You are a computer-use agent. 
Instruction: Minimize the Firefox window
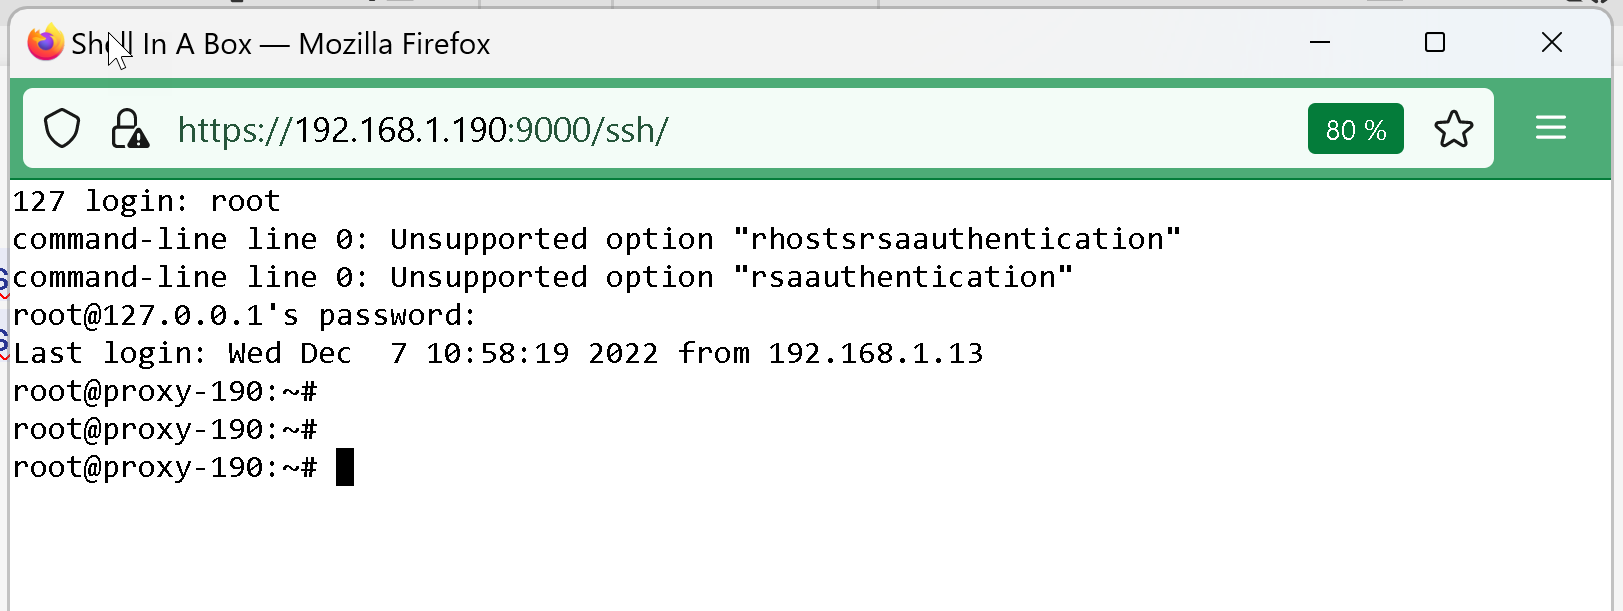click(1320, 42)
